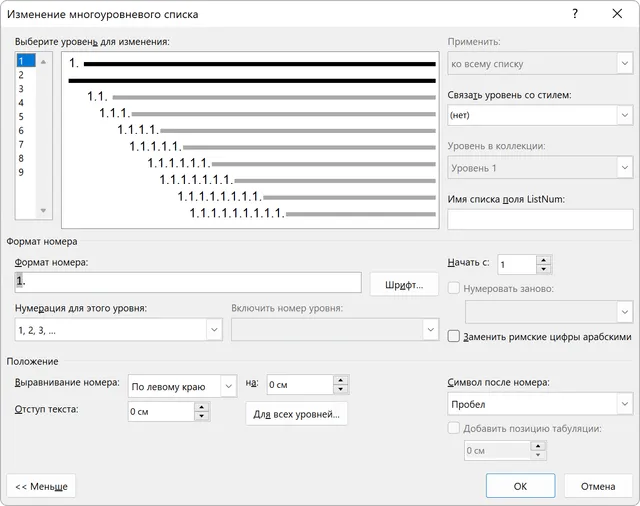This screenshot has width=640, height=506.
Task: Increase the 'Начать с' value
Action: point(543,260)
